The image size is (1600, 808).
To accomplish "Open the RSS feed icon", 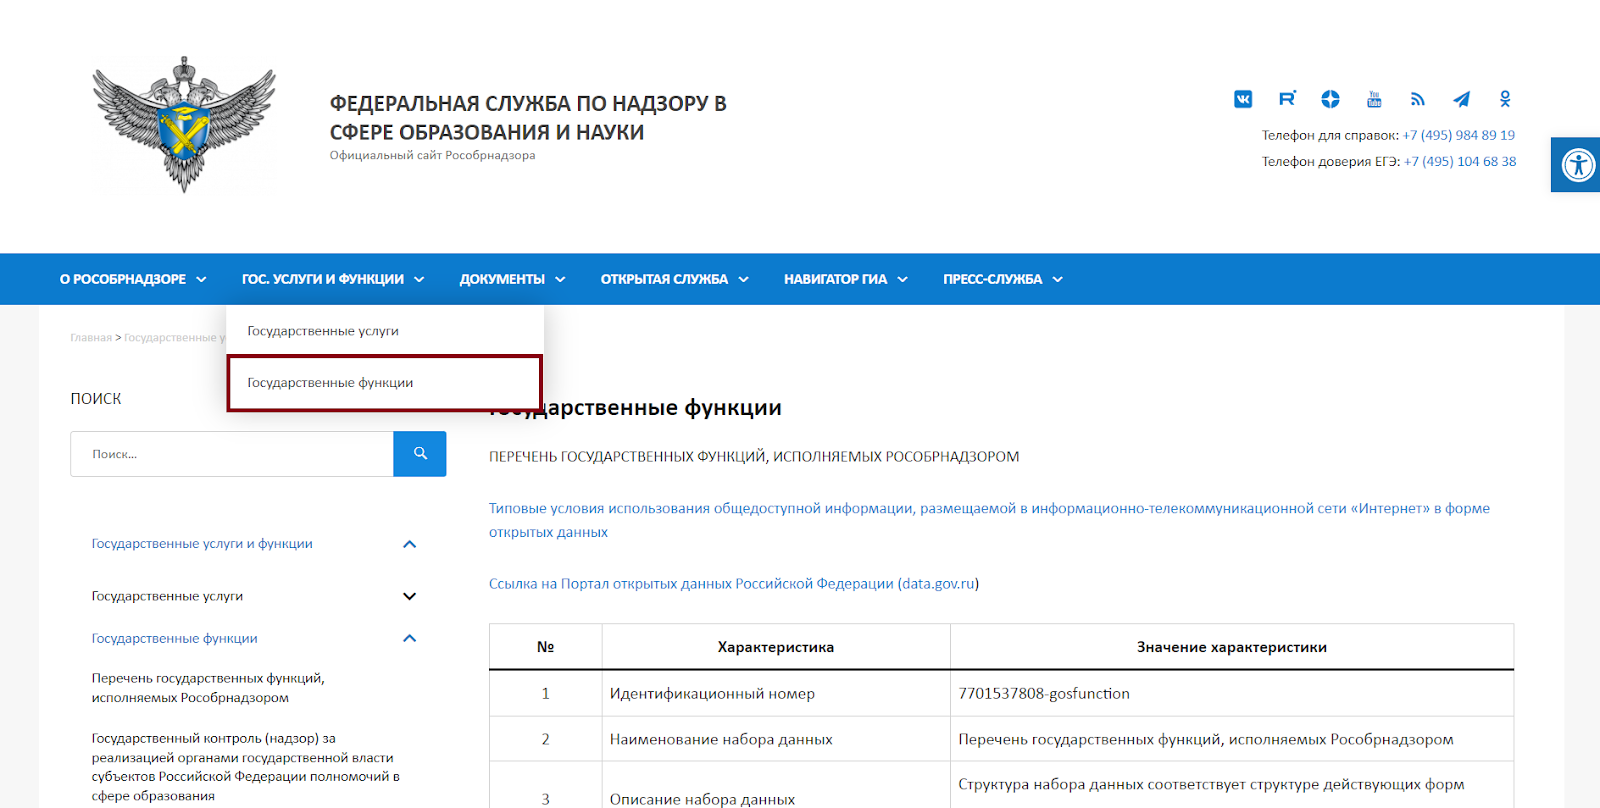I will pos(1417,99).
